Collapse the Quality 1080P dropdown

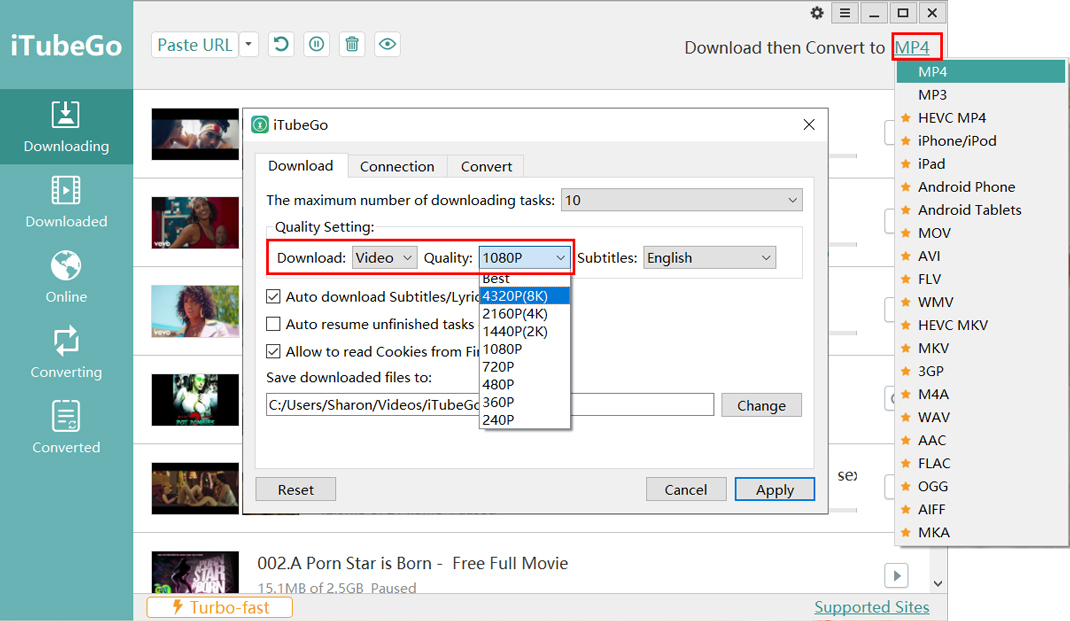[524, 258]
